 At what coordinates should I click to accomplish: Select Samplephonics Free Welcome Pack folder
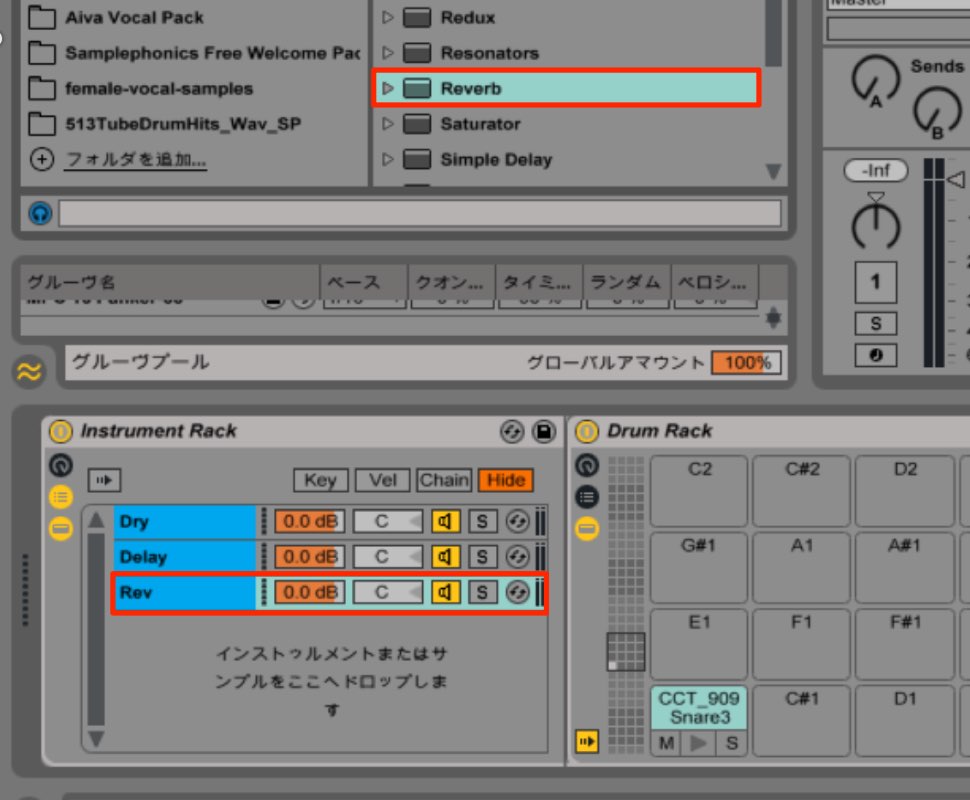(194, 53)
